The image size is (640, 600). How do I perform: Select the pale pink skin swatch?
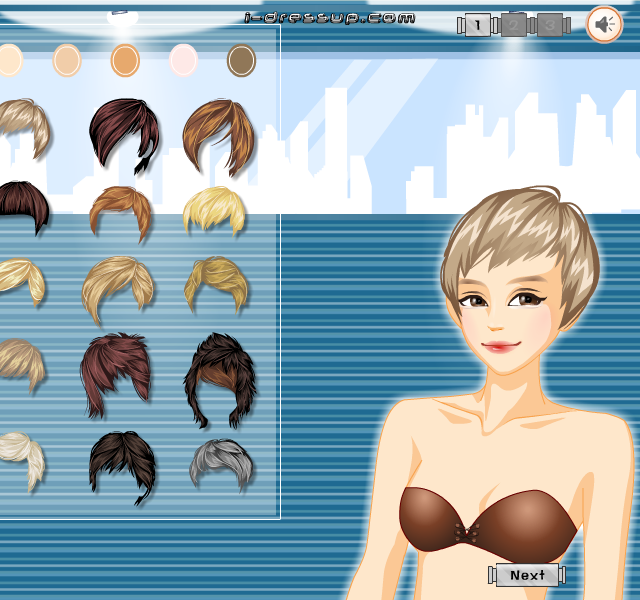183,60
